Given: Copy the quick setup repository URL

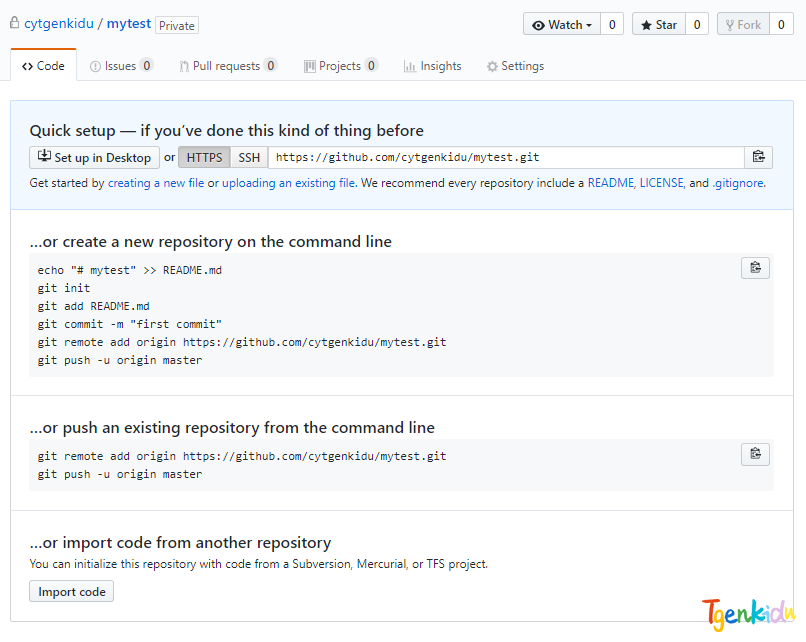Looking at the screenshot, I should 758,157.
